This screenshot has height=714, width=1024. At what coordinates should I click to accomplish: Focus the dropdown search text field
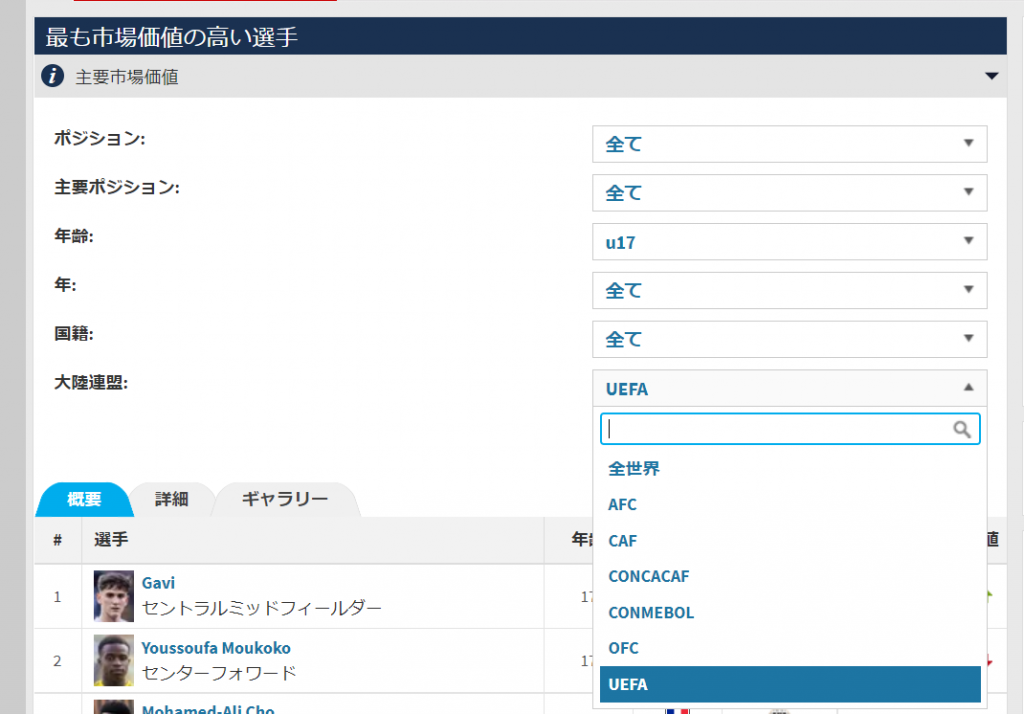point(777,429)
